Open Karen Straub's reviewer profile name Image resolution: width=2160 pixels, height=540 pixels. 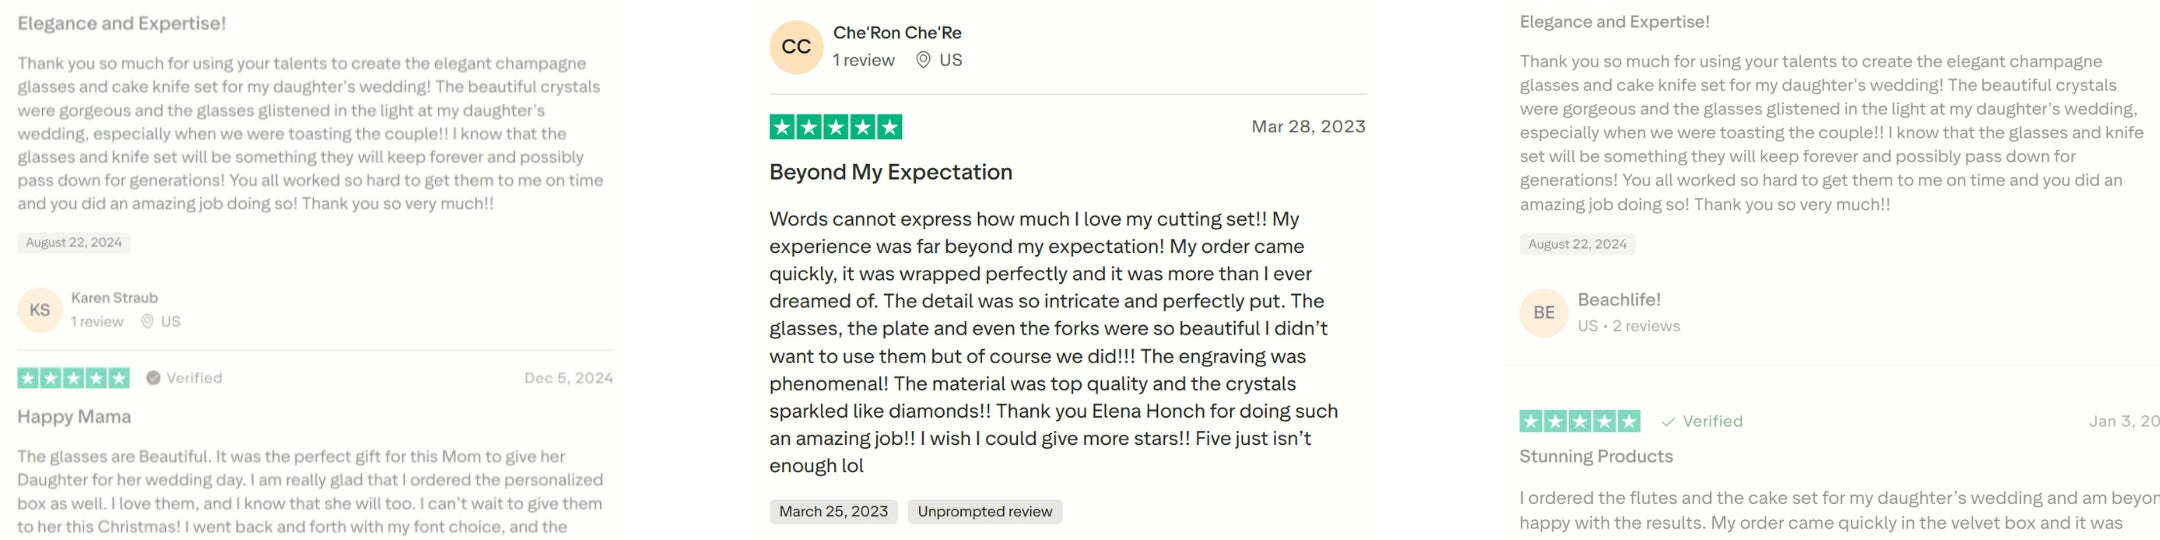[114, 298]
